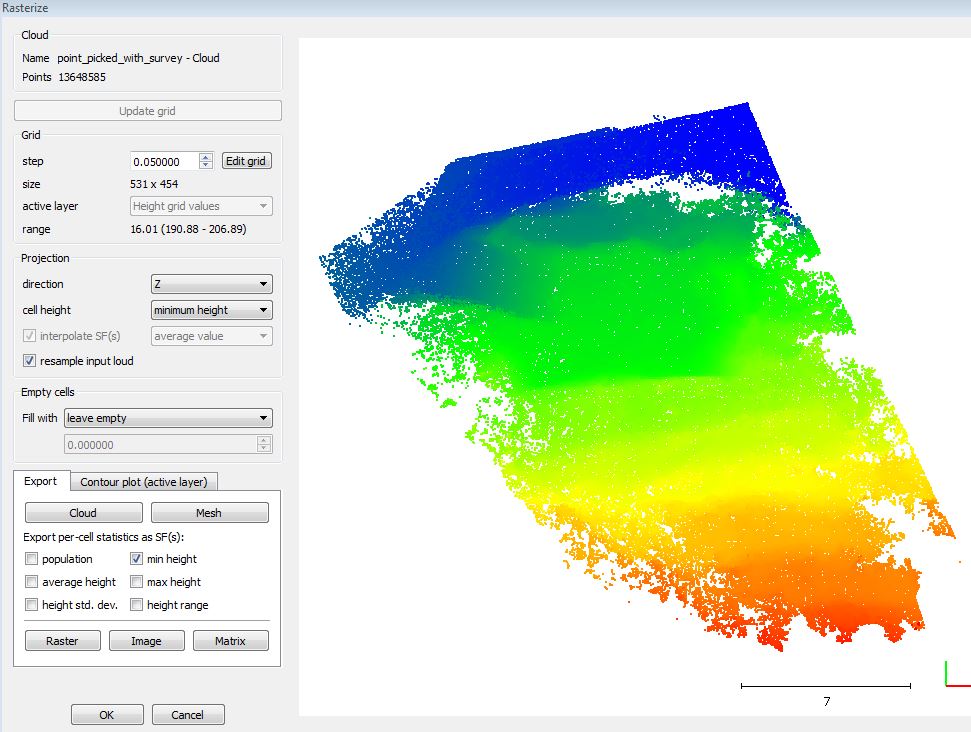Toggle the resample input cloud checkbox
Image resolution: width=971 pixels, height=732 pixels.
30,361
